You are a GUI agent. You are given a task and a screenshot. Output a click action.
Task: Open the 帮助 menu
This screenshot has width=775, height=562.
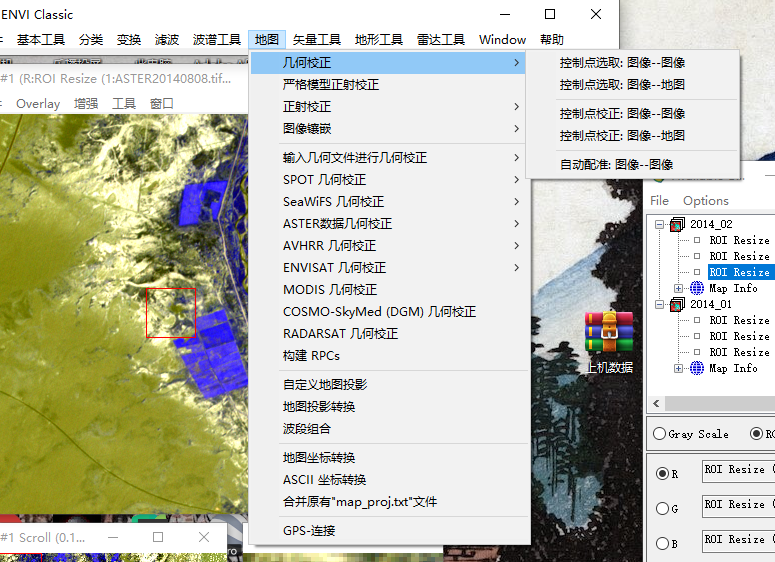pyautogui.click(x=552, y=40)
